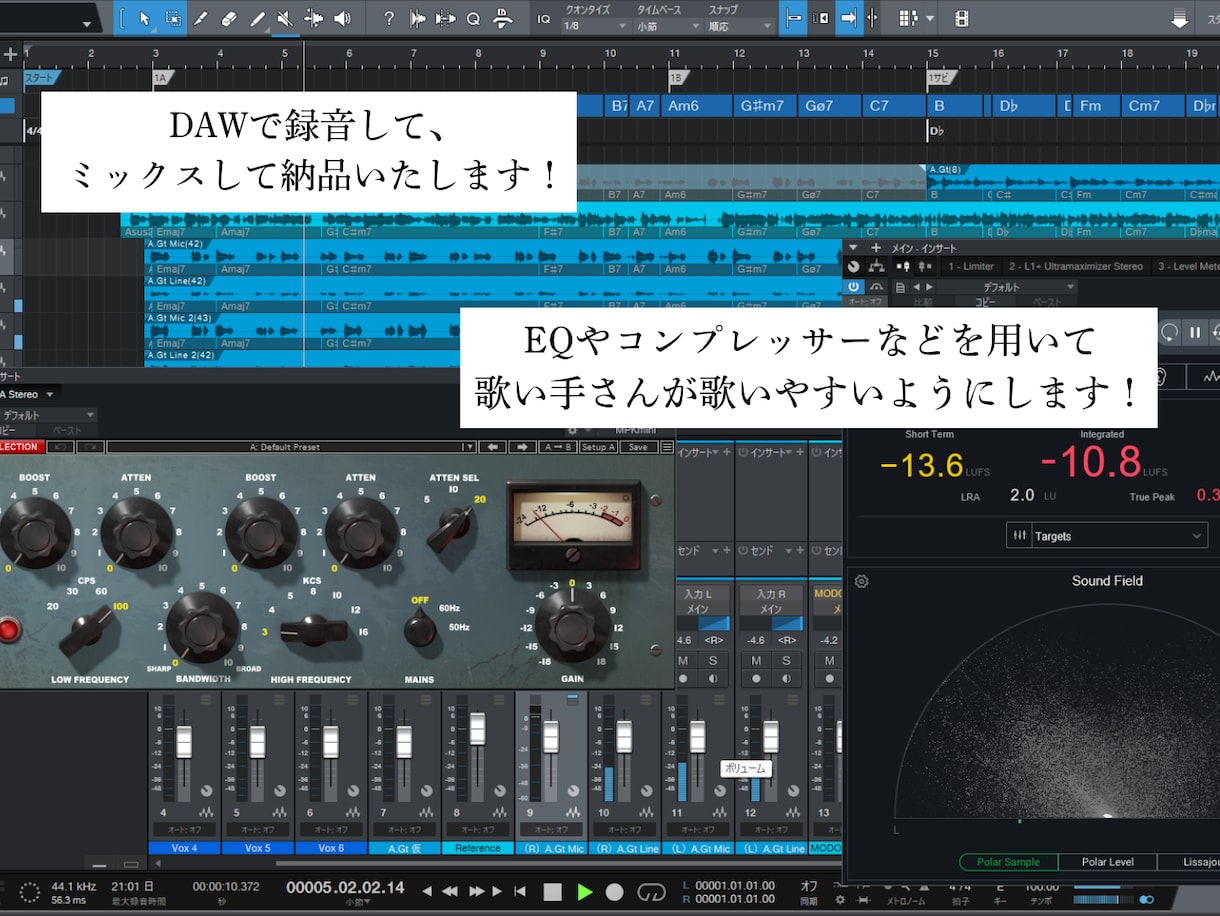Pause the loudness meter

(1195, 332)
